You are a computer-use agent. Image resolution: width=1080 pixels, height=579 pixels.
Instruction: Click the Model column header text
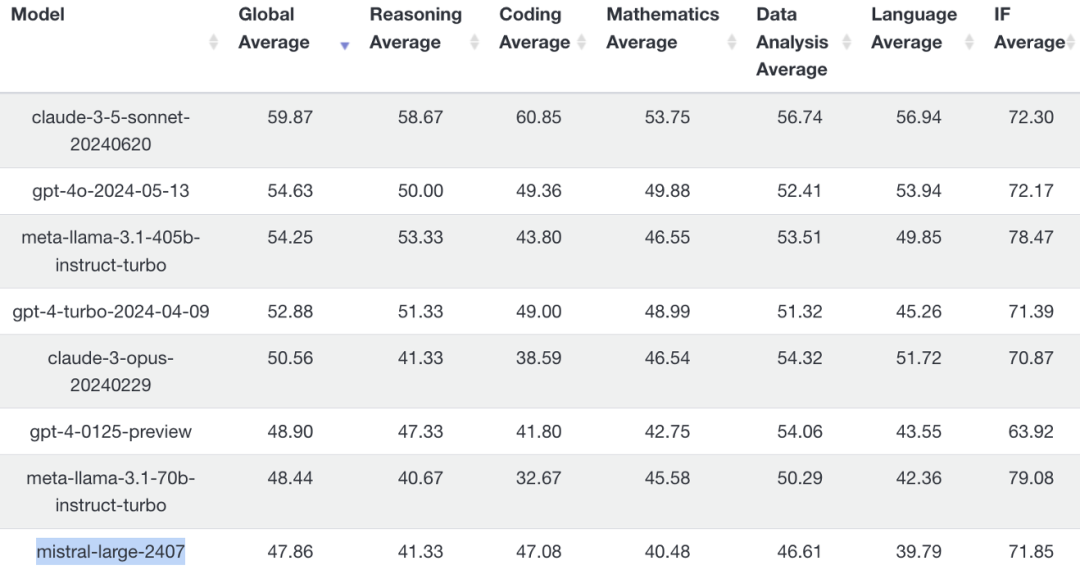coord(38,14)
